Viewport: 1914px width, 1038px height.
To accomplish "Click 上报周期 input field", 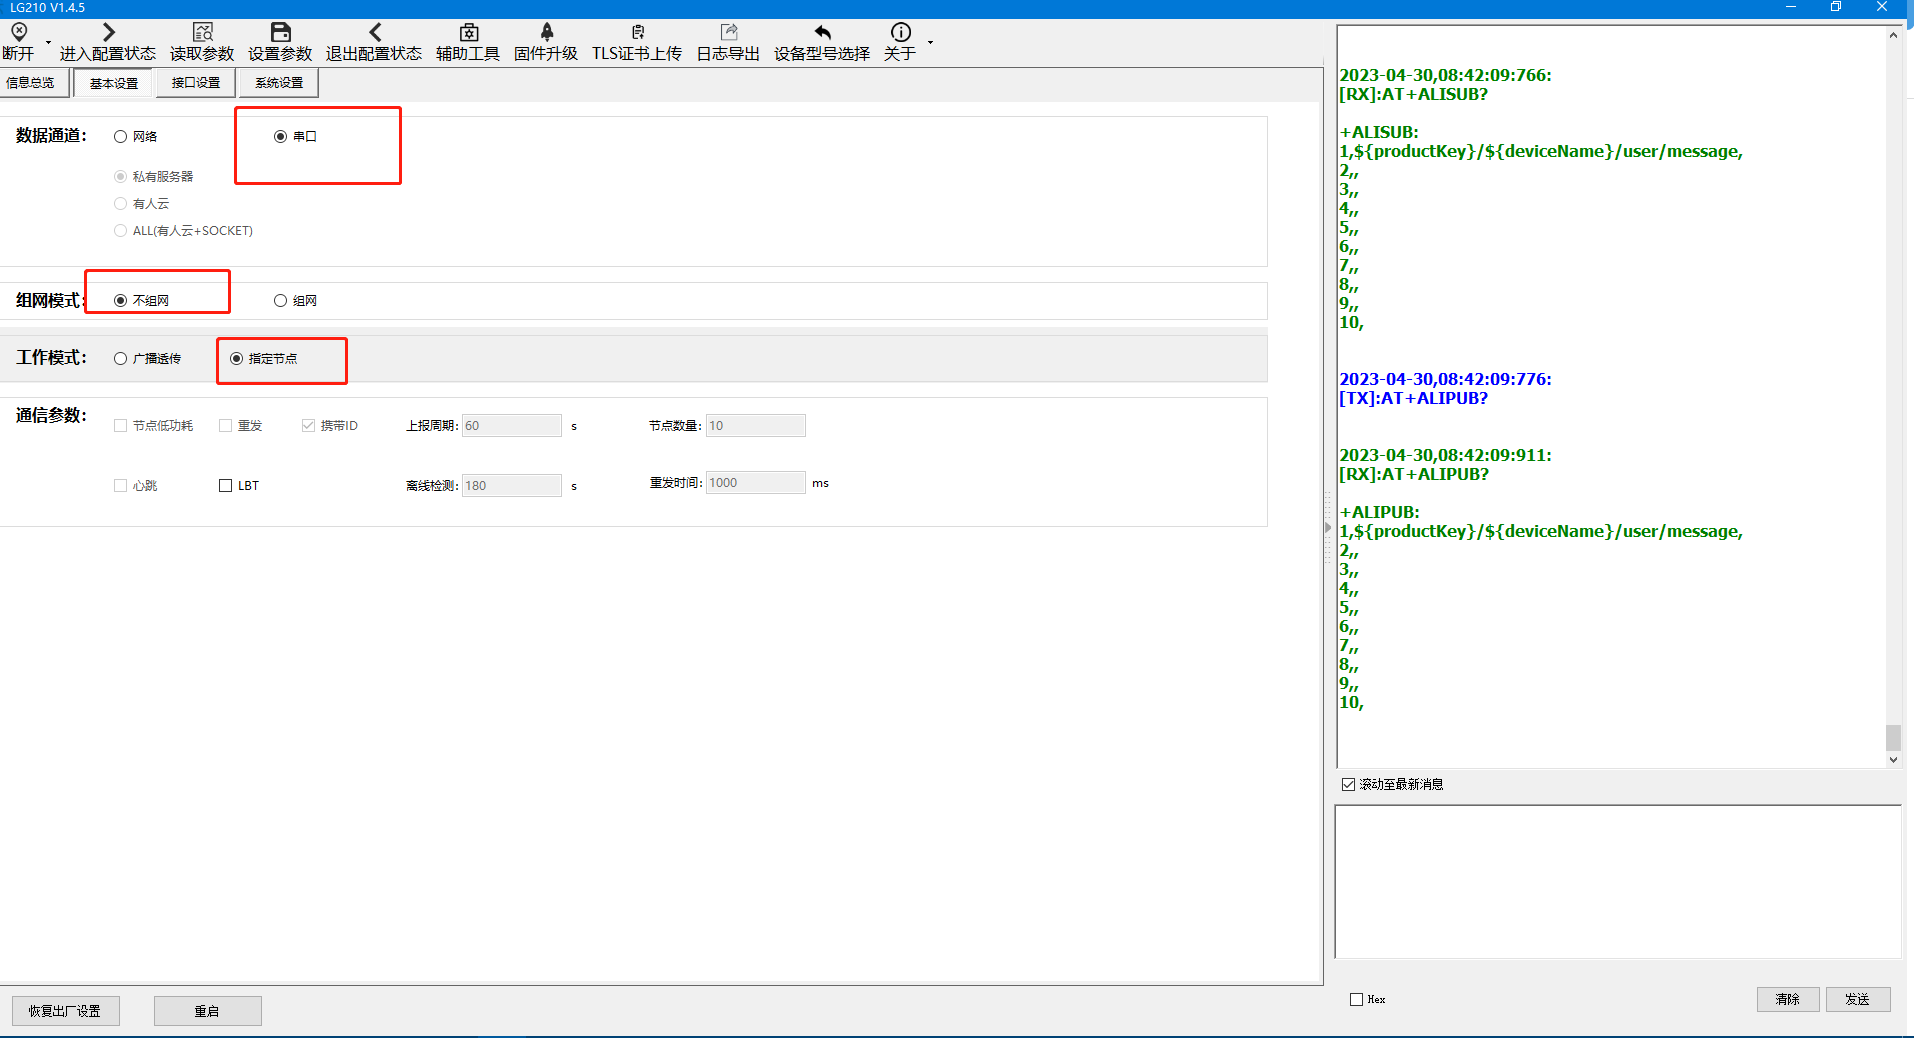I will [x=512, y=425].
